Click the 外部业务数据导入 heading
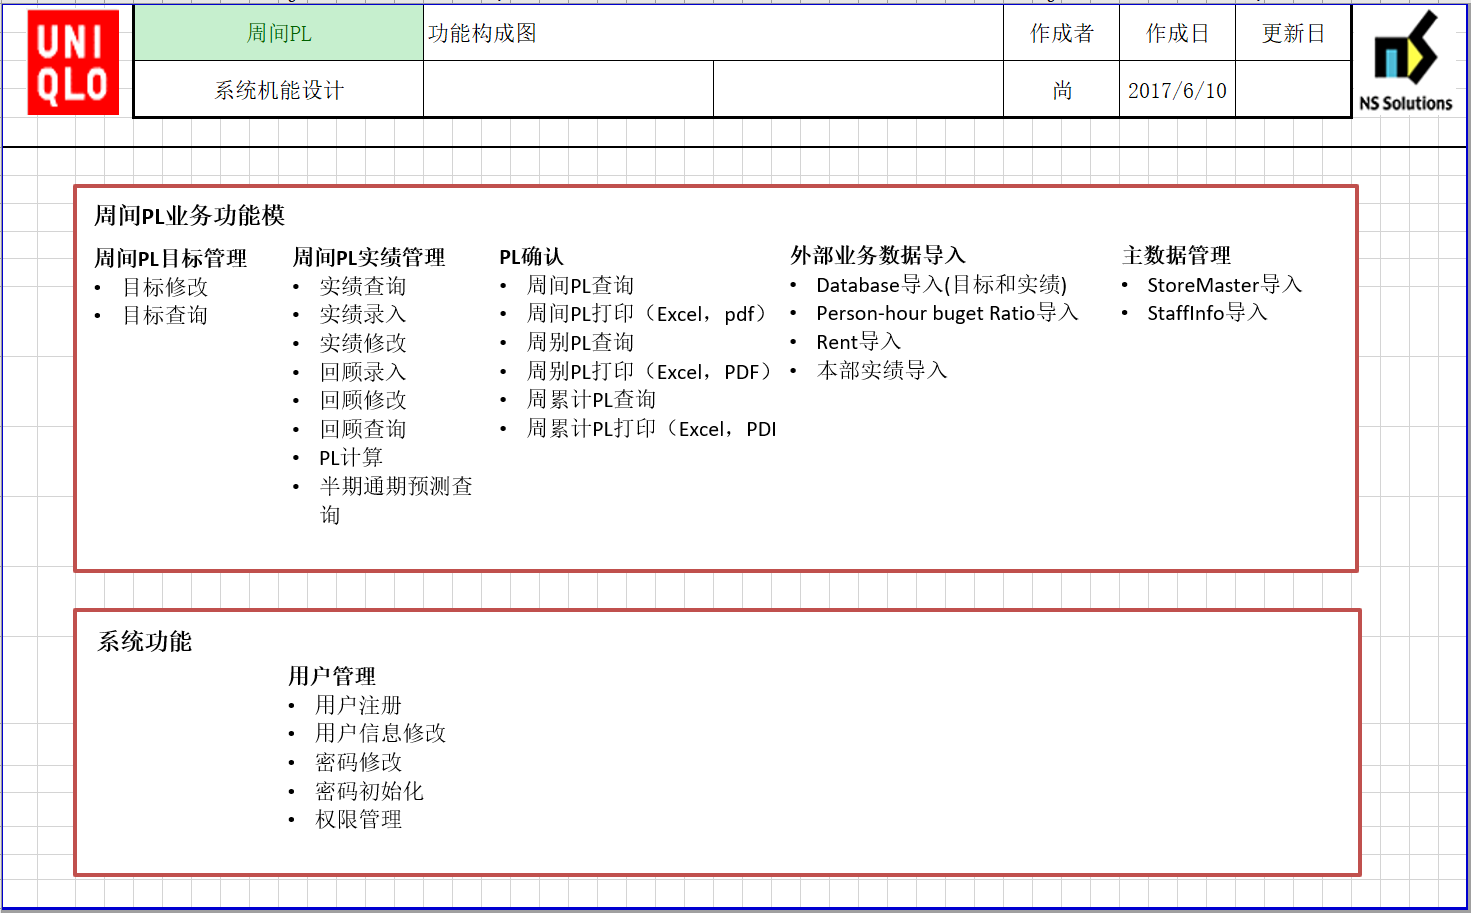This screenshot has height=913, width=1471. 877,255
